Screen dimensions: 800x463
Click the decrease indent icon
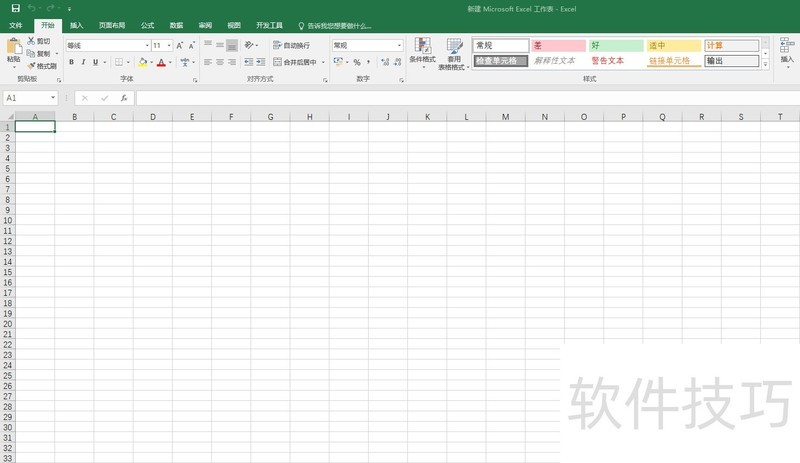248,62
